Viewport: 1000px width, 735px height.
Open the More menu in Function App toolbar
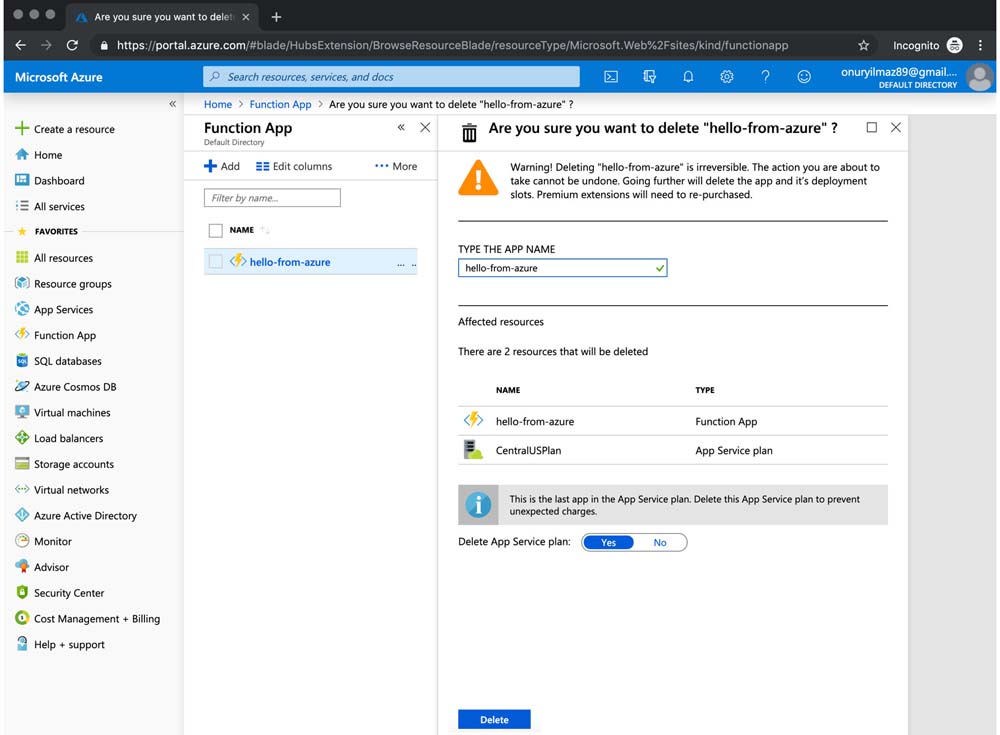click(396, 166)
